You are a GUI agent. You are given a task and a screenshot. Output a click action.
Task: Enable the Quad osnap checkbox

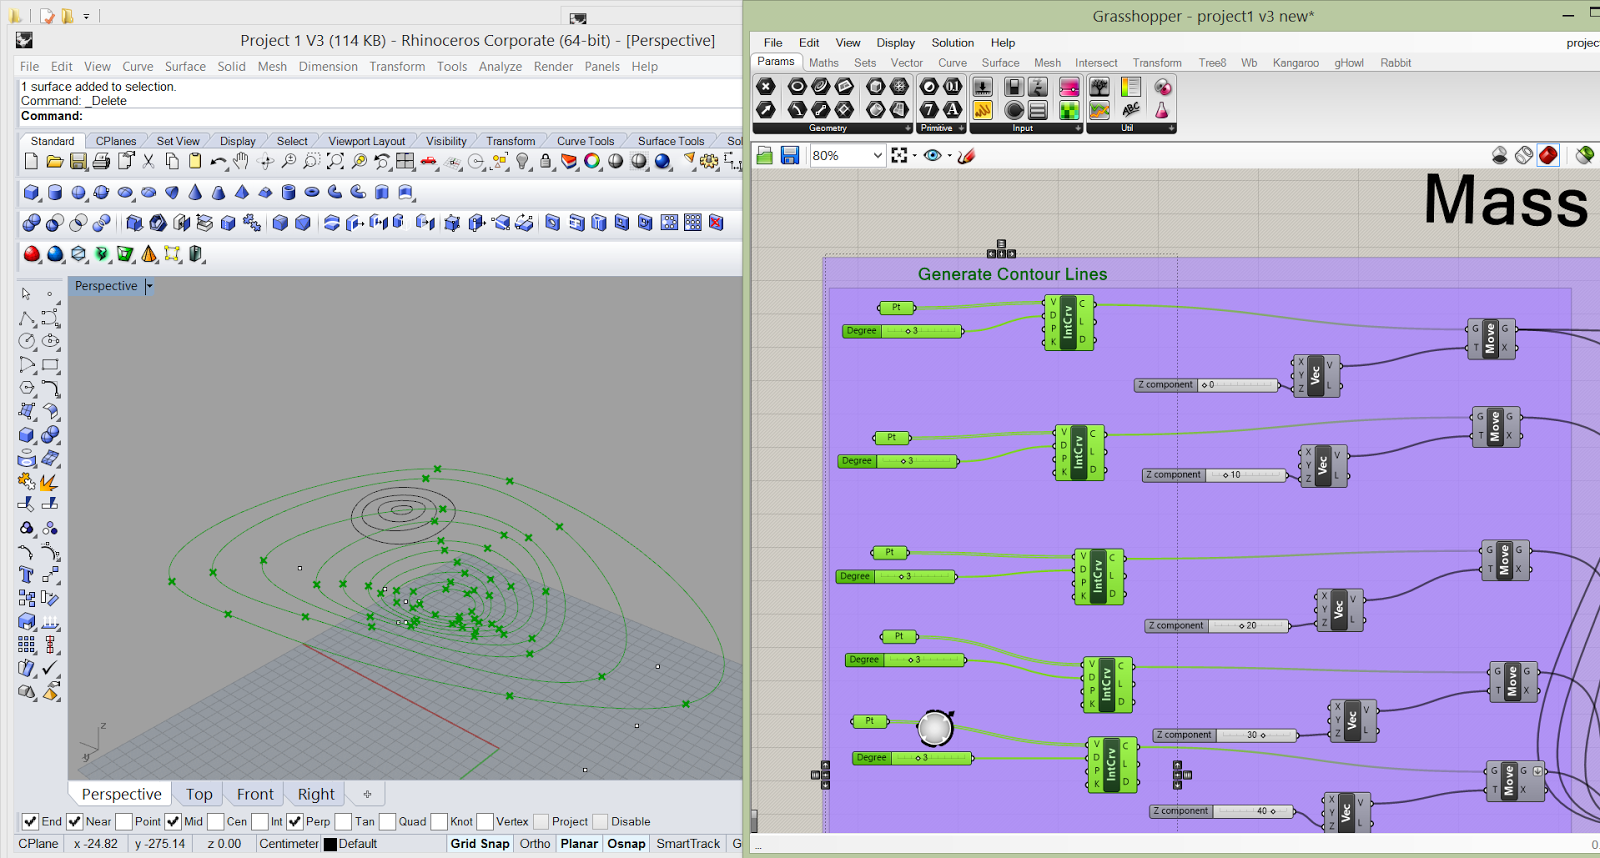(x=388, y=822)
